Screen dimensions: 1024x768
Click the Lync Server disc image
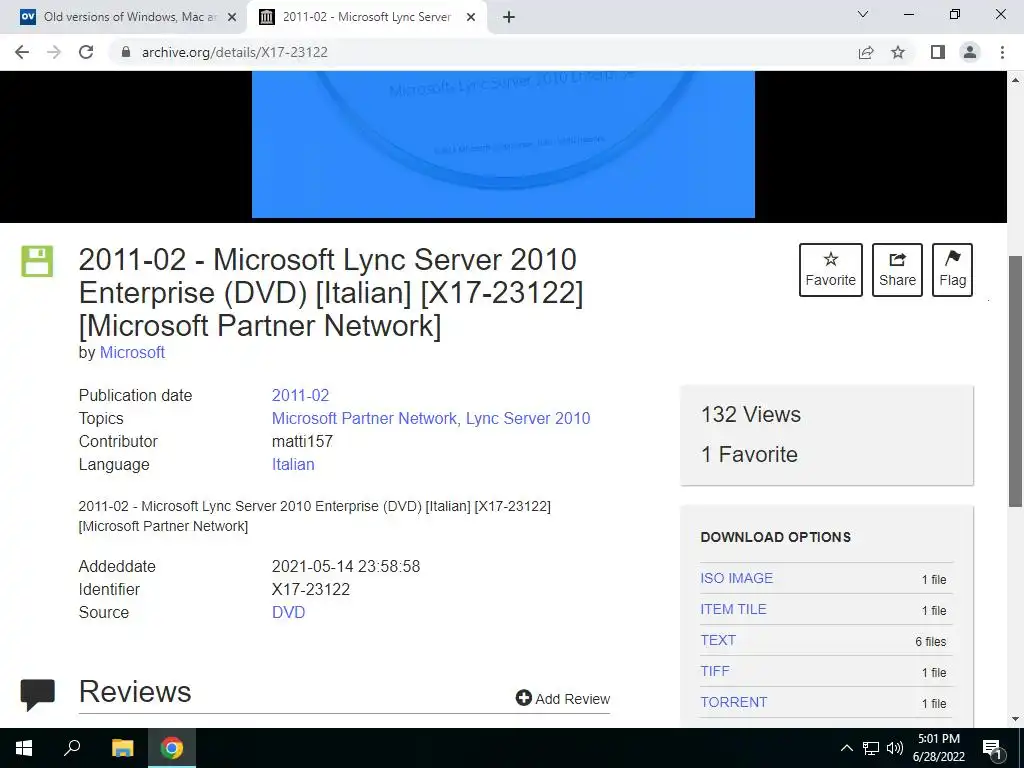(x=504, y=144)
